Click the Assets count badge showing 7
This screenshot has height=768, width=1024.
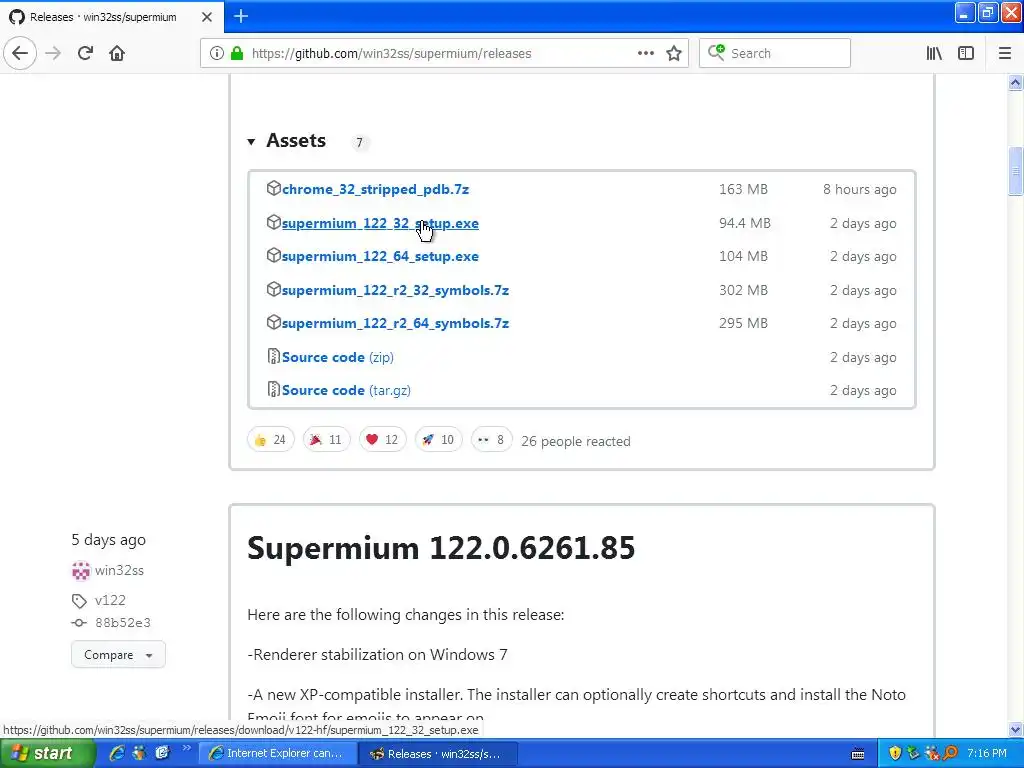(359, 142)
